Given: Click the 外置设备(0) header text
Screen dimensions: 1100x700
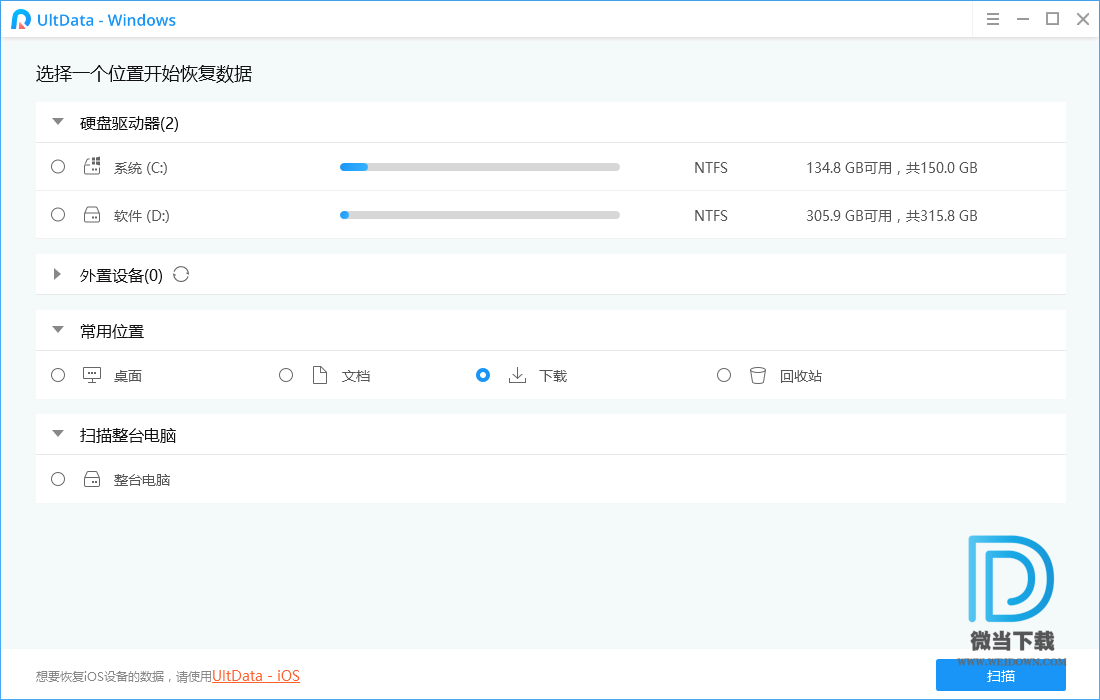Looking at the screenshot, I should 121,276.
